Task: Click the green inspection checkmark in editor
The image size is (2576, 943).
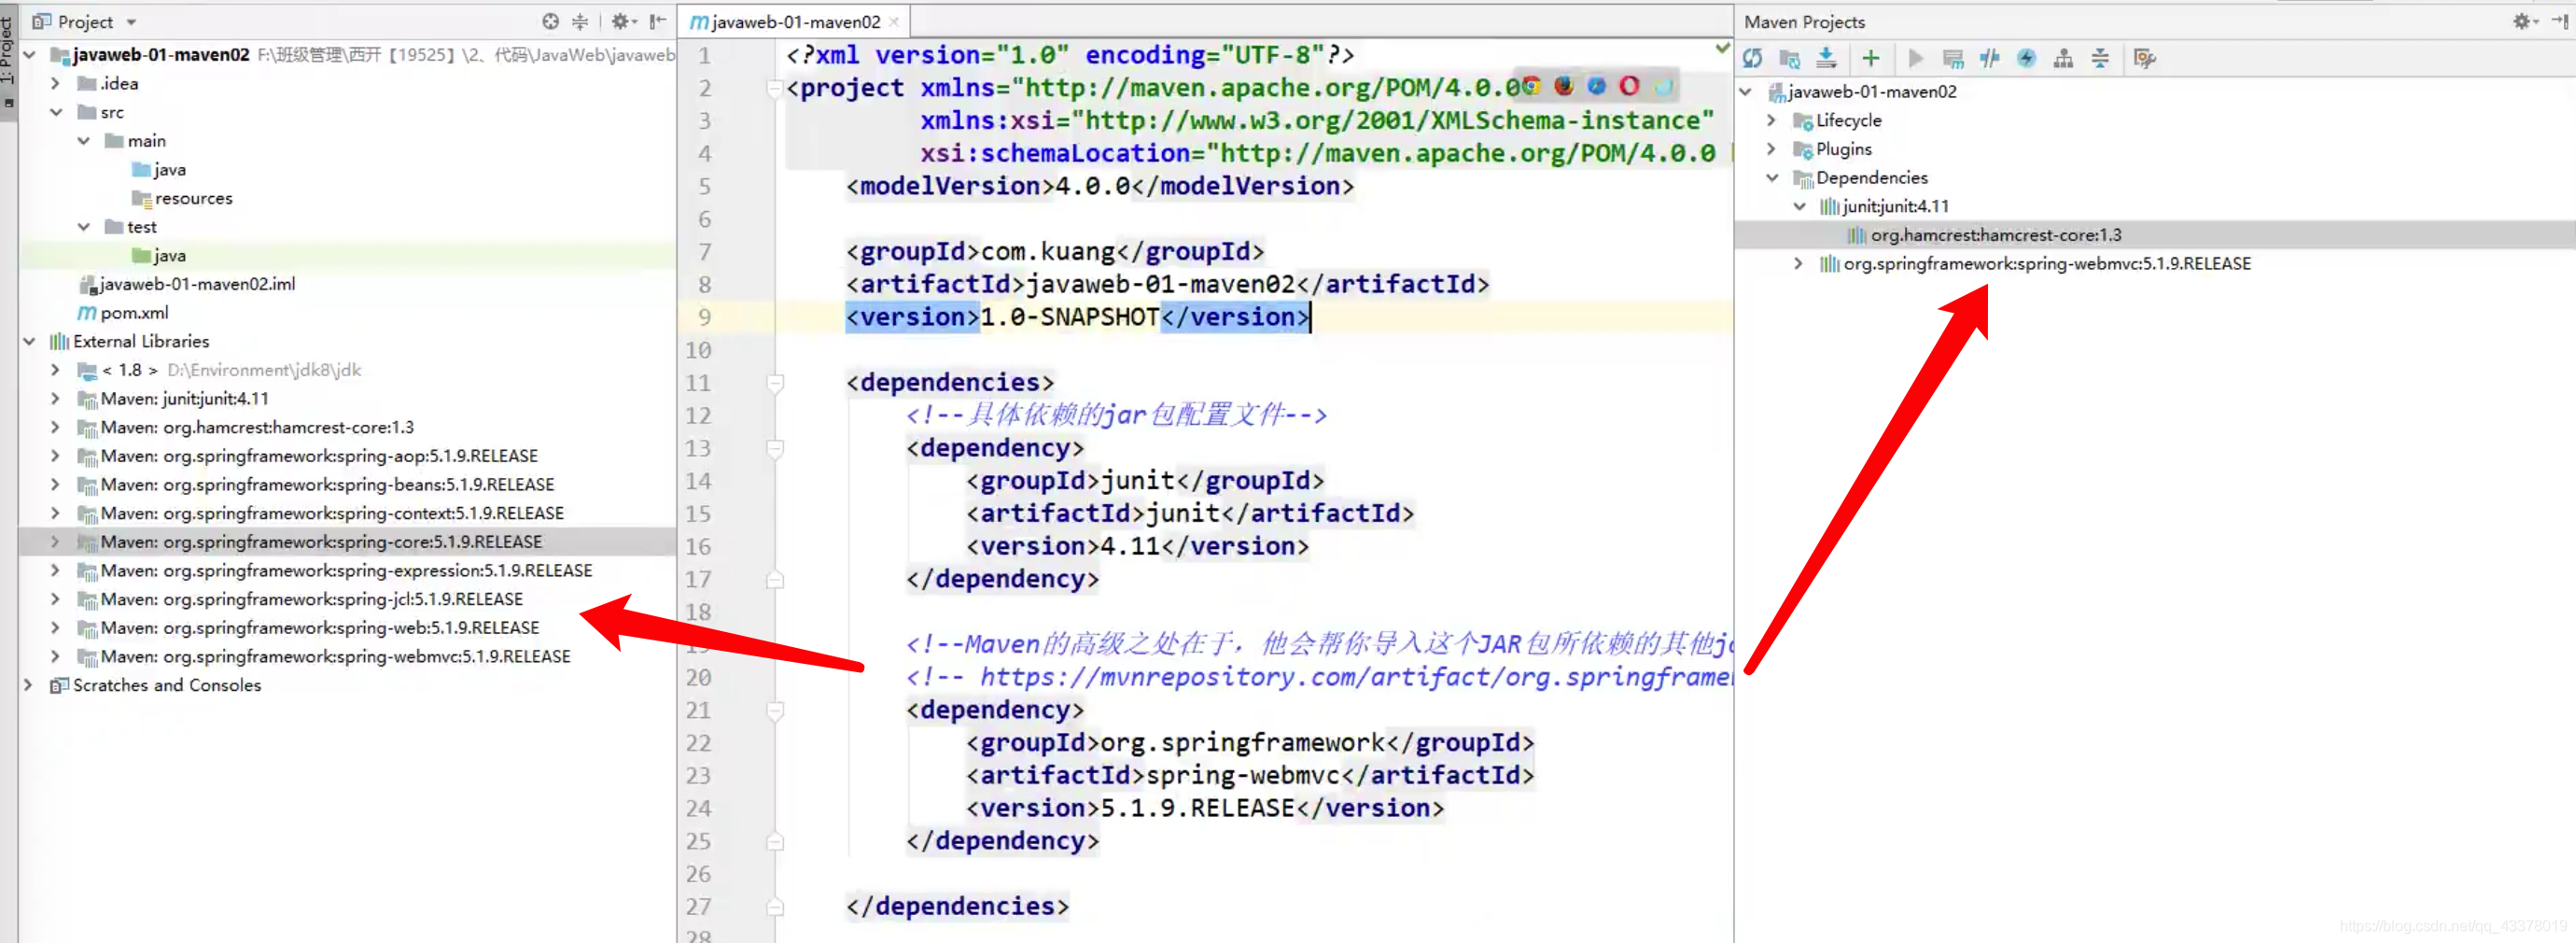Action: tap(1722, 48)
